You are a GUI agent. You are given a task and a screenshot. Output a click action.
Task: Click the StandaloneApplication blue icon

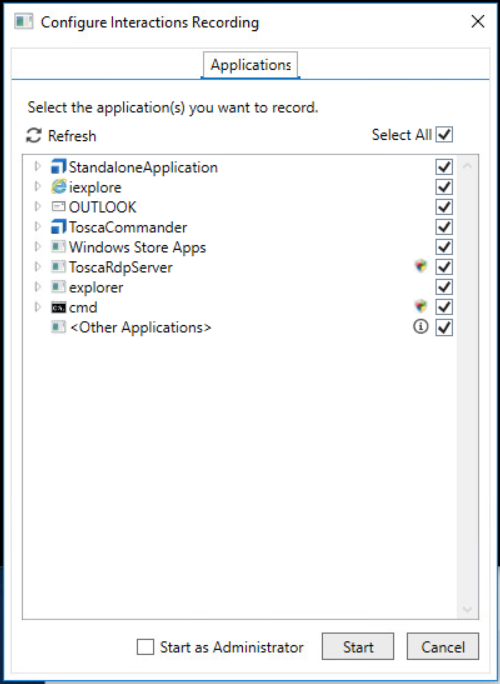[58, 167]
